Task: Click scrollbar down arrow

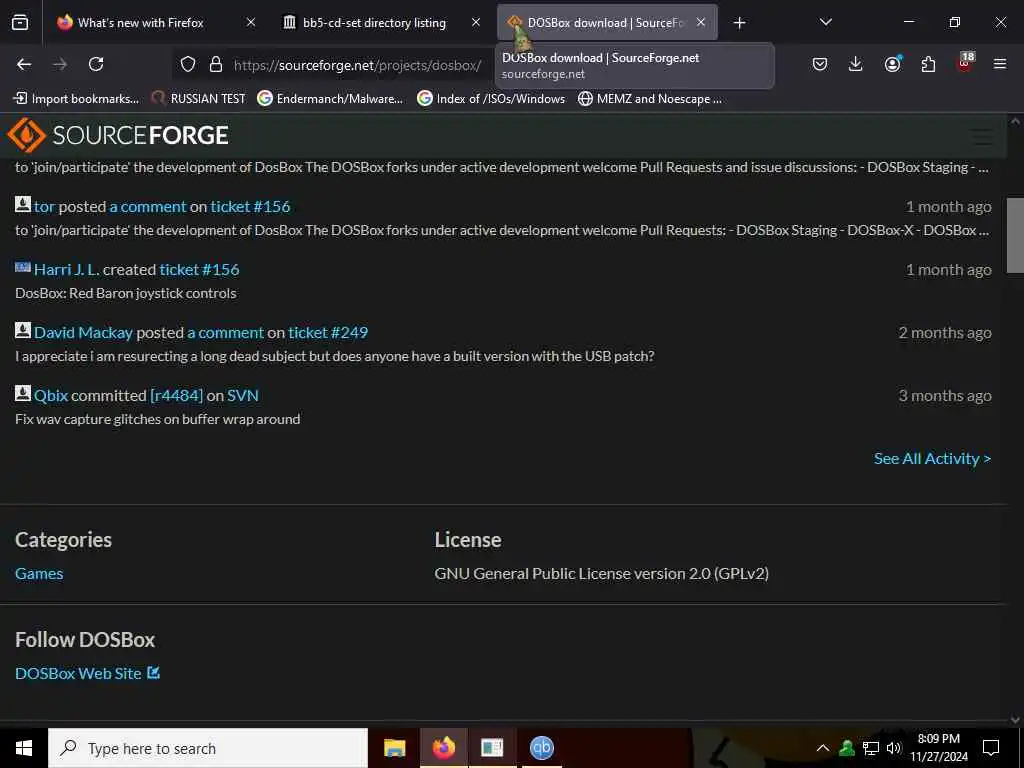Action: pos(1015,719)
